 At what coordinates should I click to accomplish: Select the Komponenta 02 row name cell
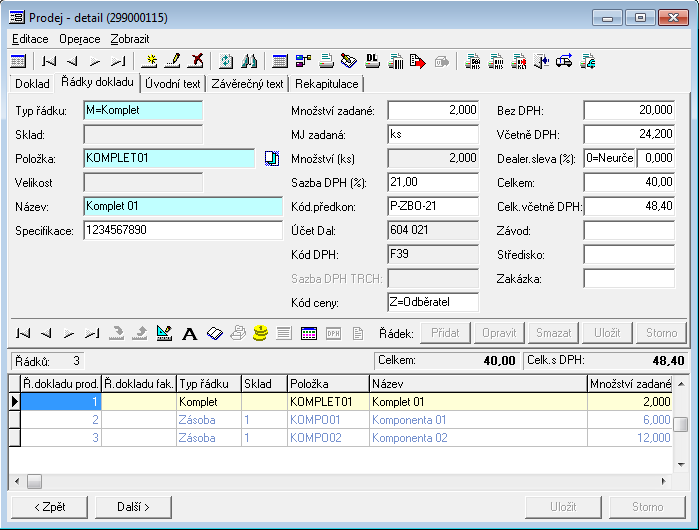click(478, 438)
